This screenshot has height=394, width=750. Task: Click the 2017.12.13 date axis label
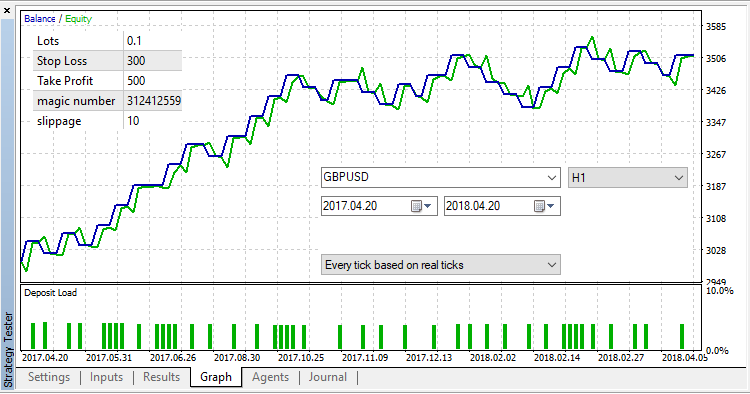(429, 358)
